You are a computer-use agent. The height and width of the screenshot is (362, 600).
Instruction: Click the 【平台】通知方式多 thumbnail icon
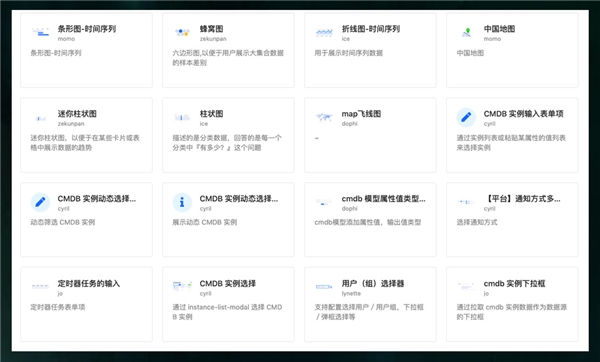[x=466, y=202]
